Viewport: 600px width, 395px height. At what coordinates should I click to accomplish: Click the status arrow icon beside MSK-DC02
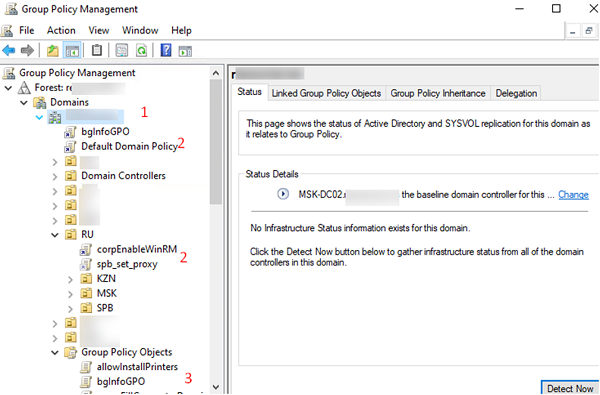(283, 194)
